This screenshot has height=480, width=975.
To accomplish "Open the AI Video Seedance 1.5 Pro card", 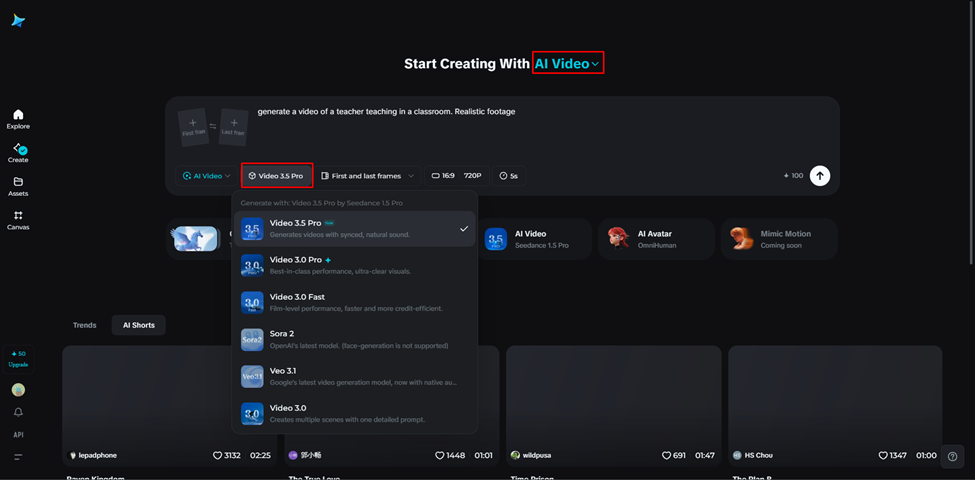I will point(534,239).
